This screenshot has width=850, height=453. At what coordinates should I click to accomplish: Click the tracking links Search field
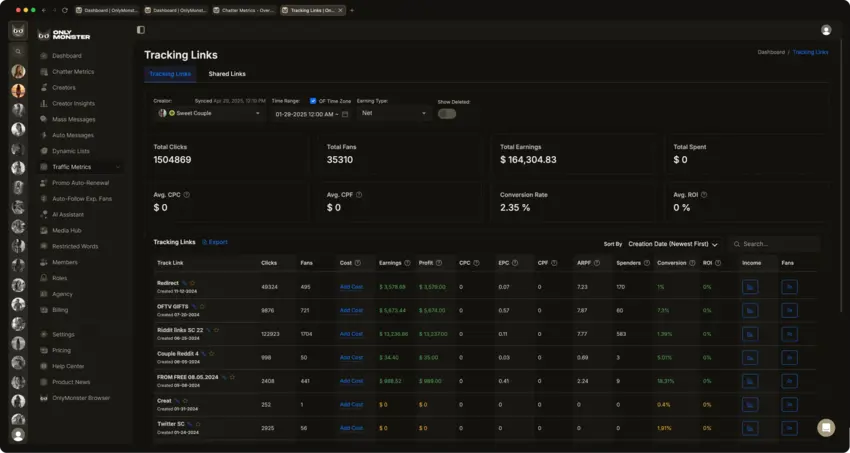pyautogui.click(x=774, y=244)
